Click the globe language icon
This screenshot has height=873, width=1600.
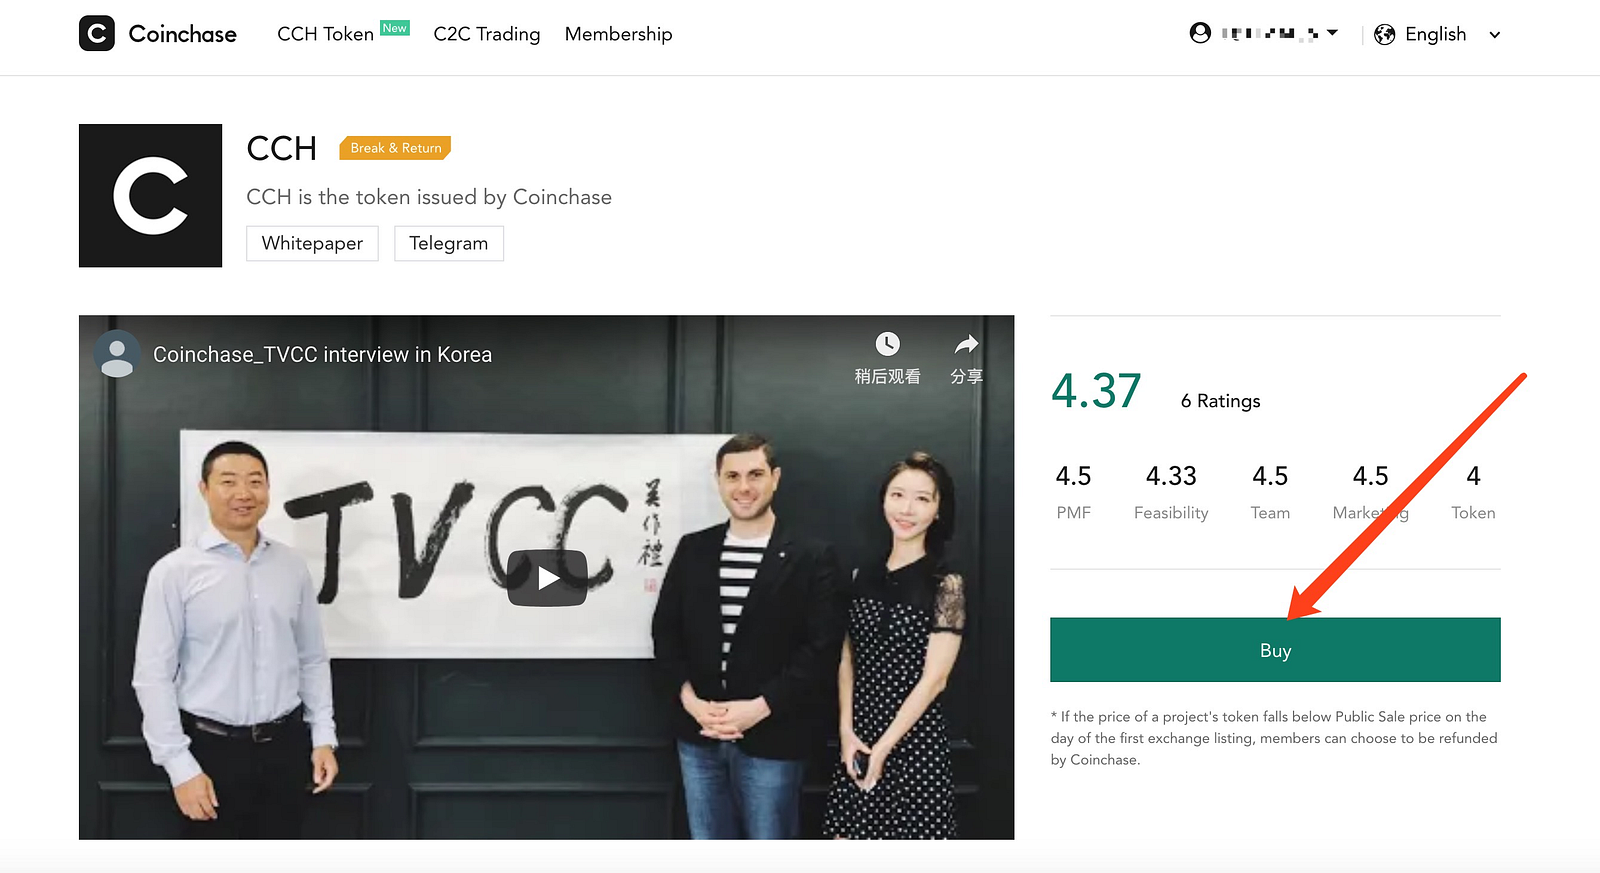(x=1384, y=35)
